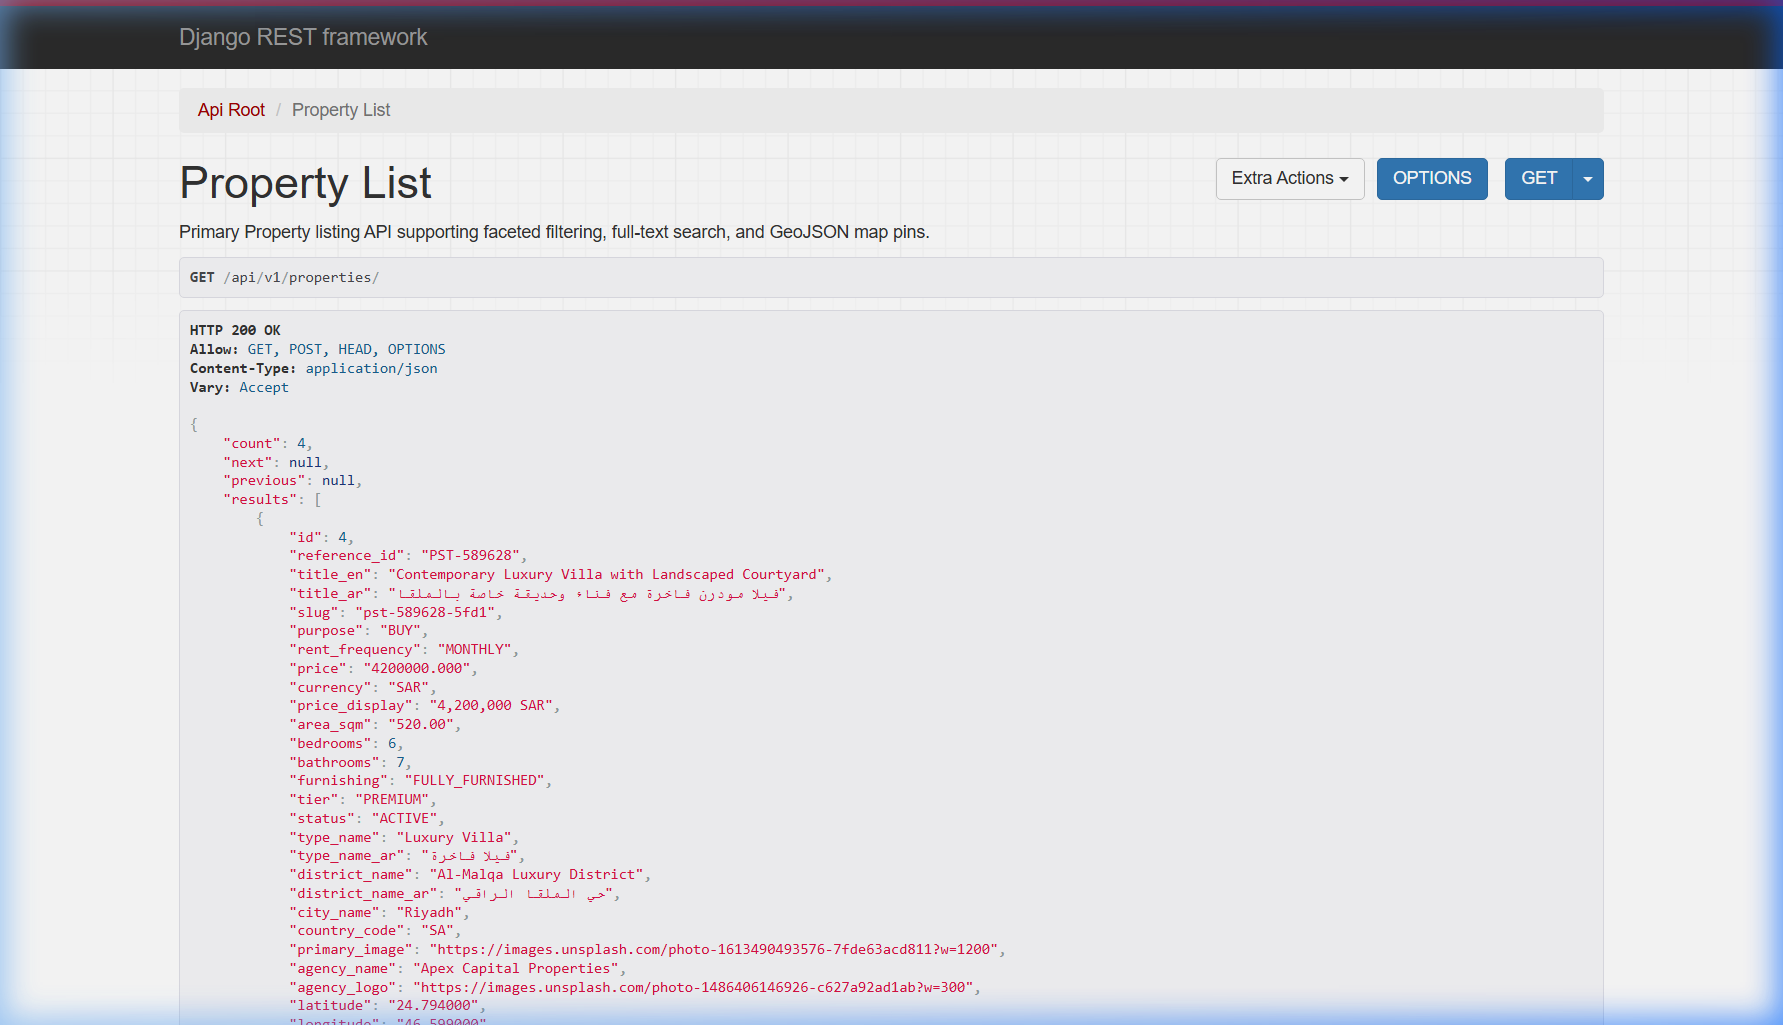Click the title_en Contemporary Luxury Villa value
The width and height of the screenshot is (1783, 1025).
pyautogui.click(x=607, y=574)
